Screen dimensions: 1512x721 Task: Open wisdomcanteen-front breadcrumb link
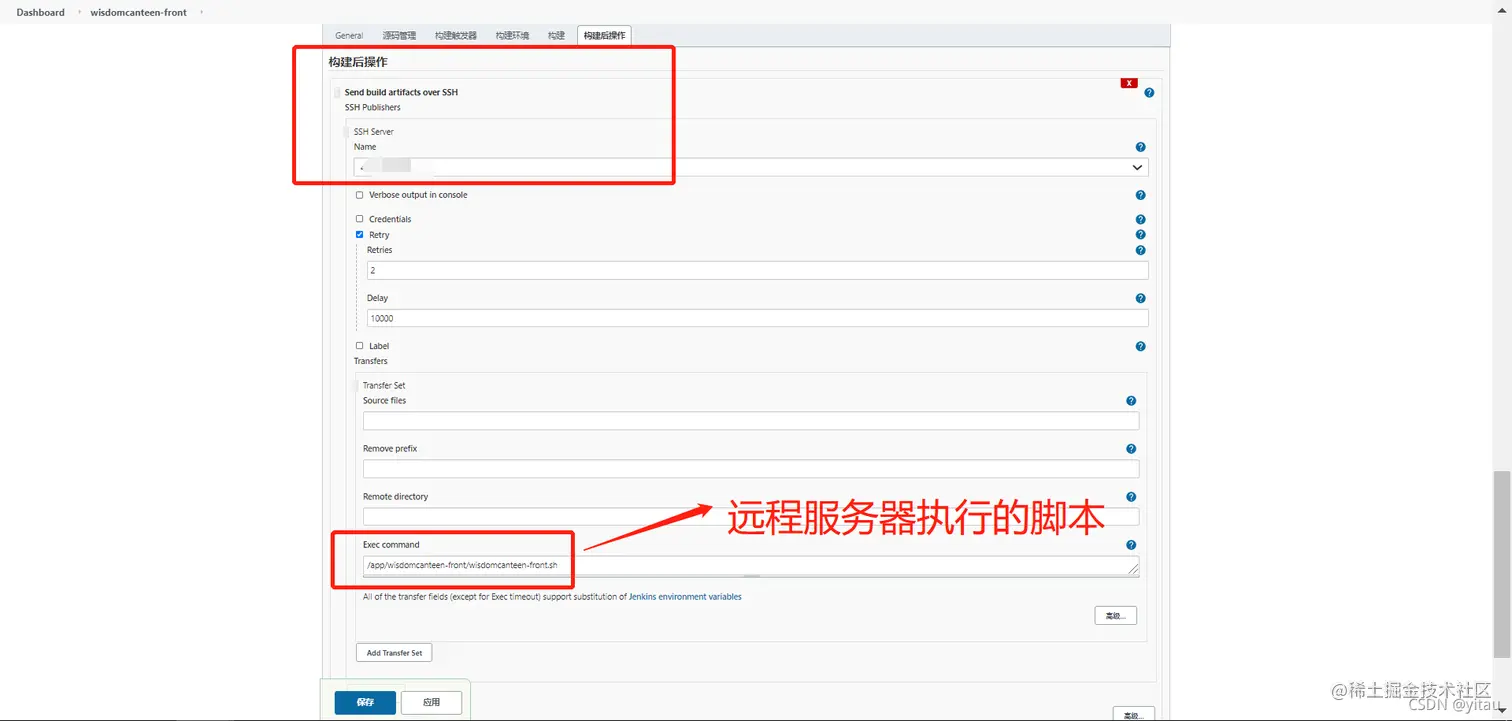(138, 12)
